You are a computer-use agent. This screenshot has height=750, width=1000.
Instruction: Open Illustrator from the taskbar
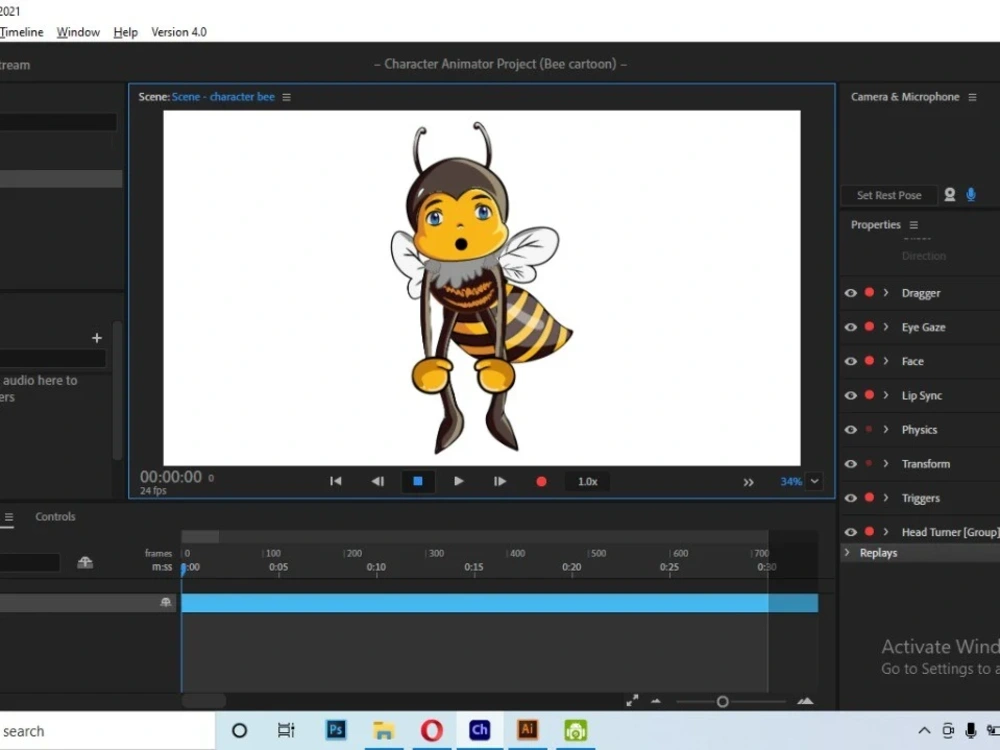pos(527,730)
